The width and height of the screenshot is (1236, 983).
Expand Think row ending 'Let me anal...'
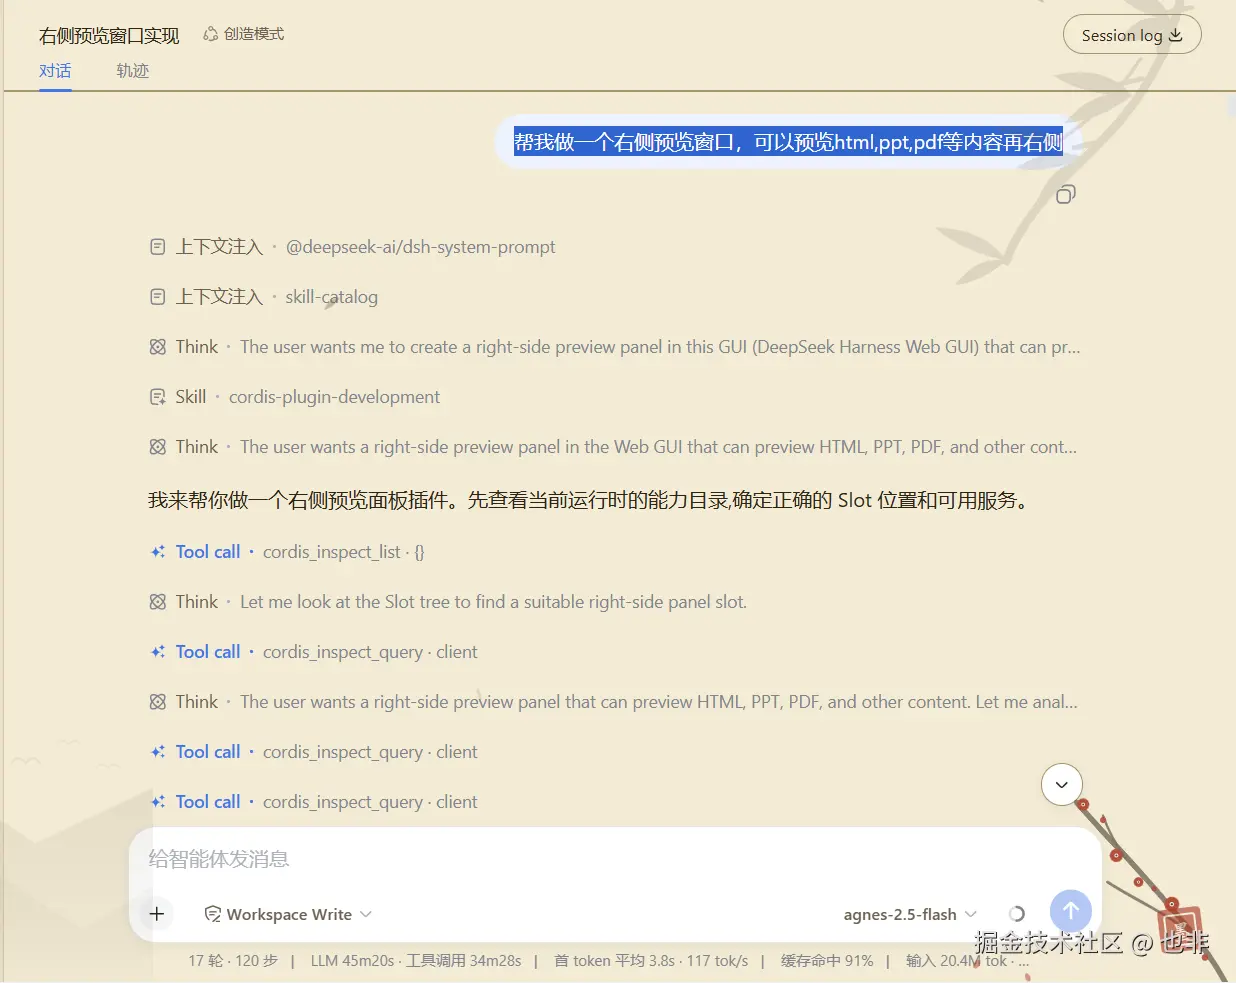click(613, 702)
